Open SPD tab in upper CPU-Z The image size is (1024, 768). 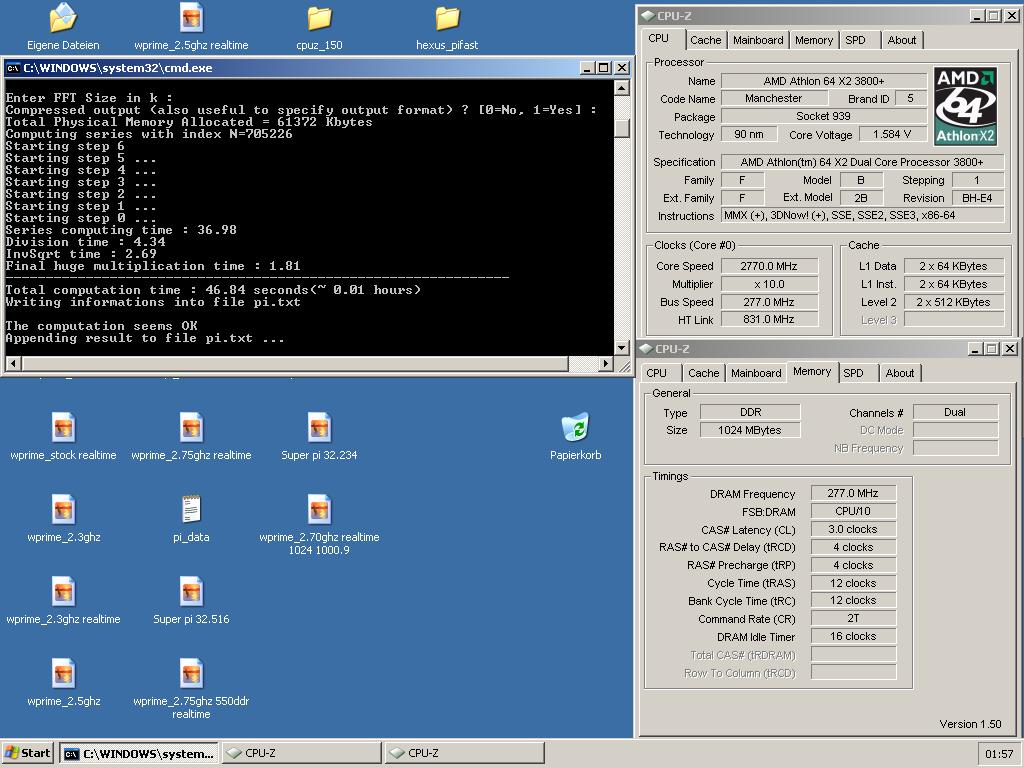tap(856, 40)
